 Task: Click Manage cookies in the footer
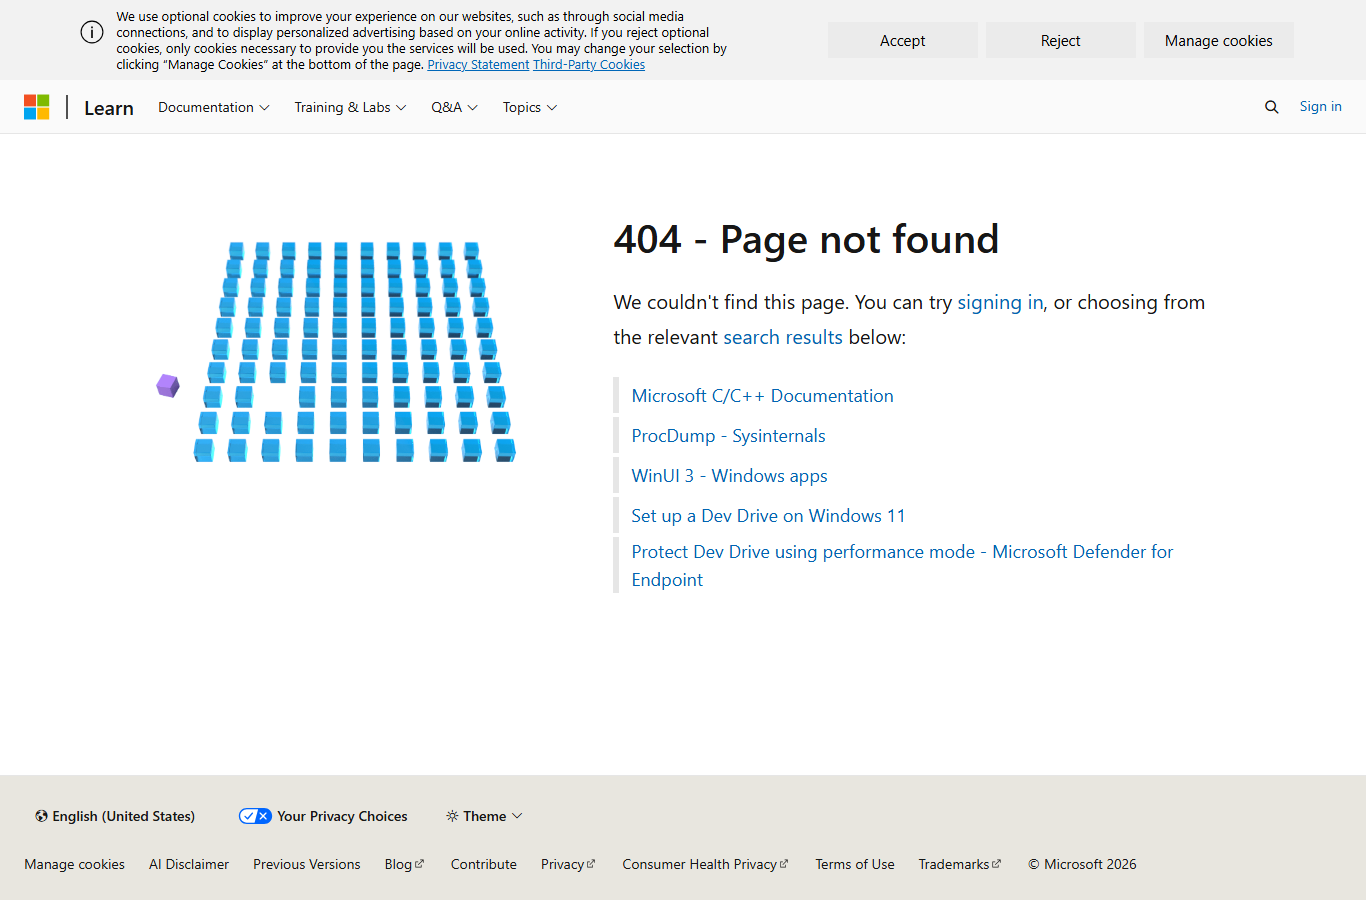pyautogui.click(x=75, y=864)
